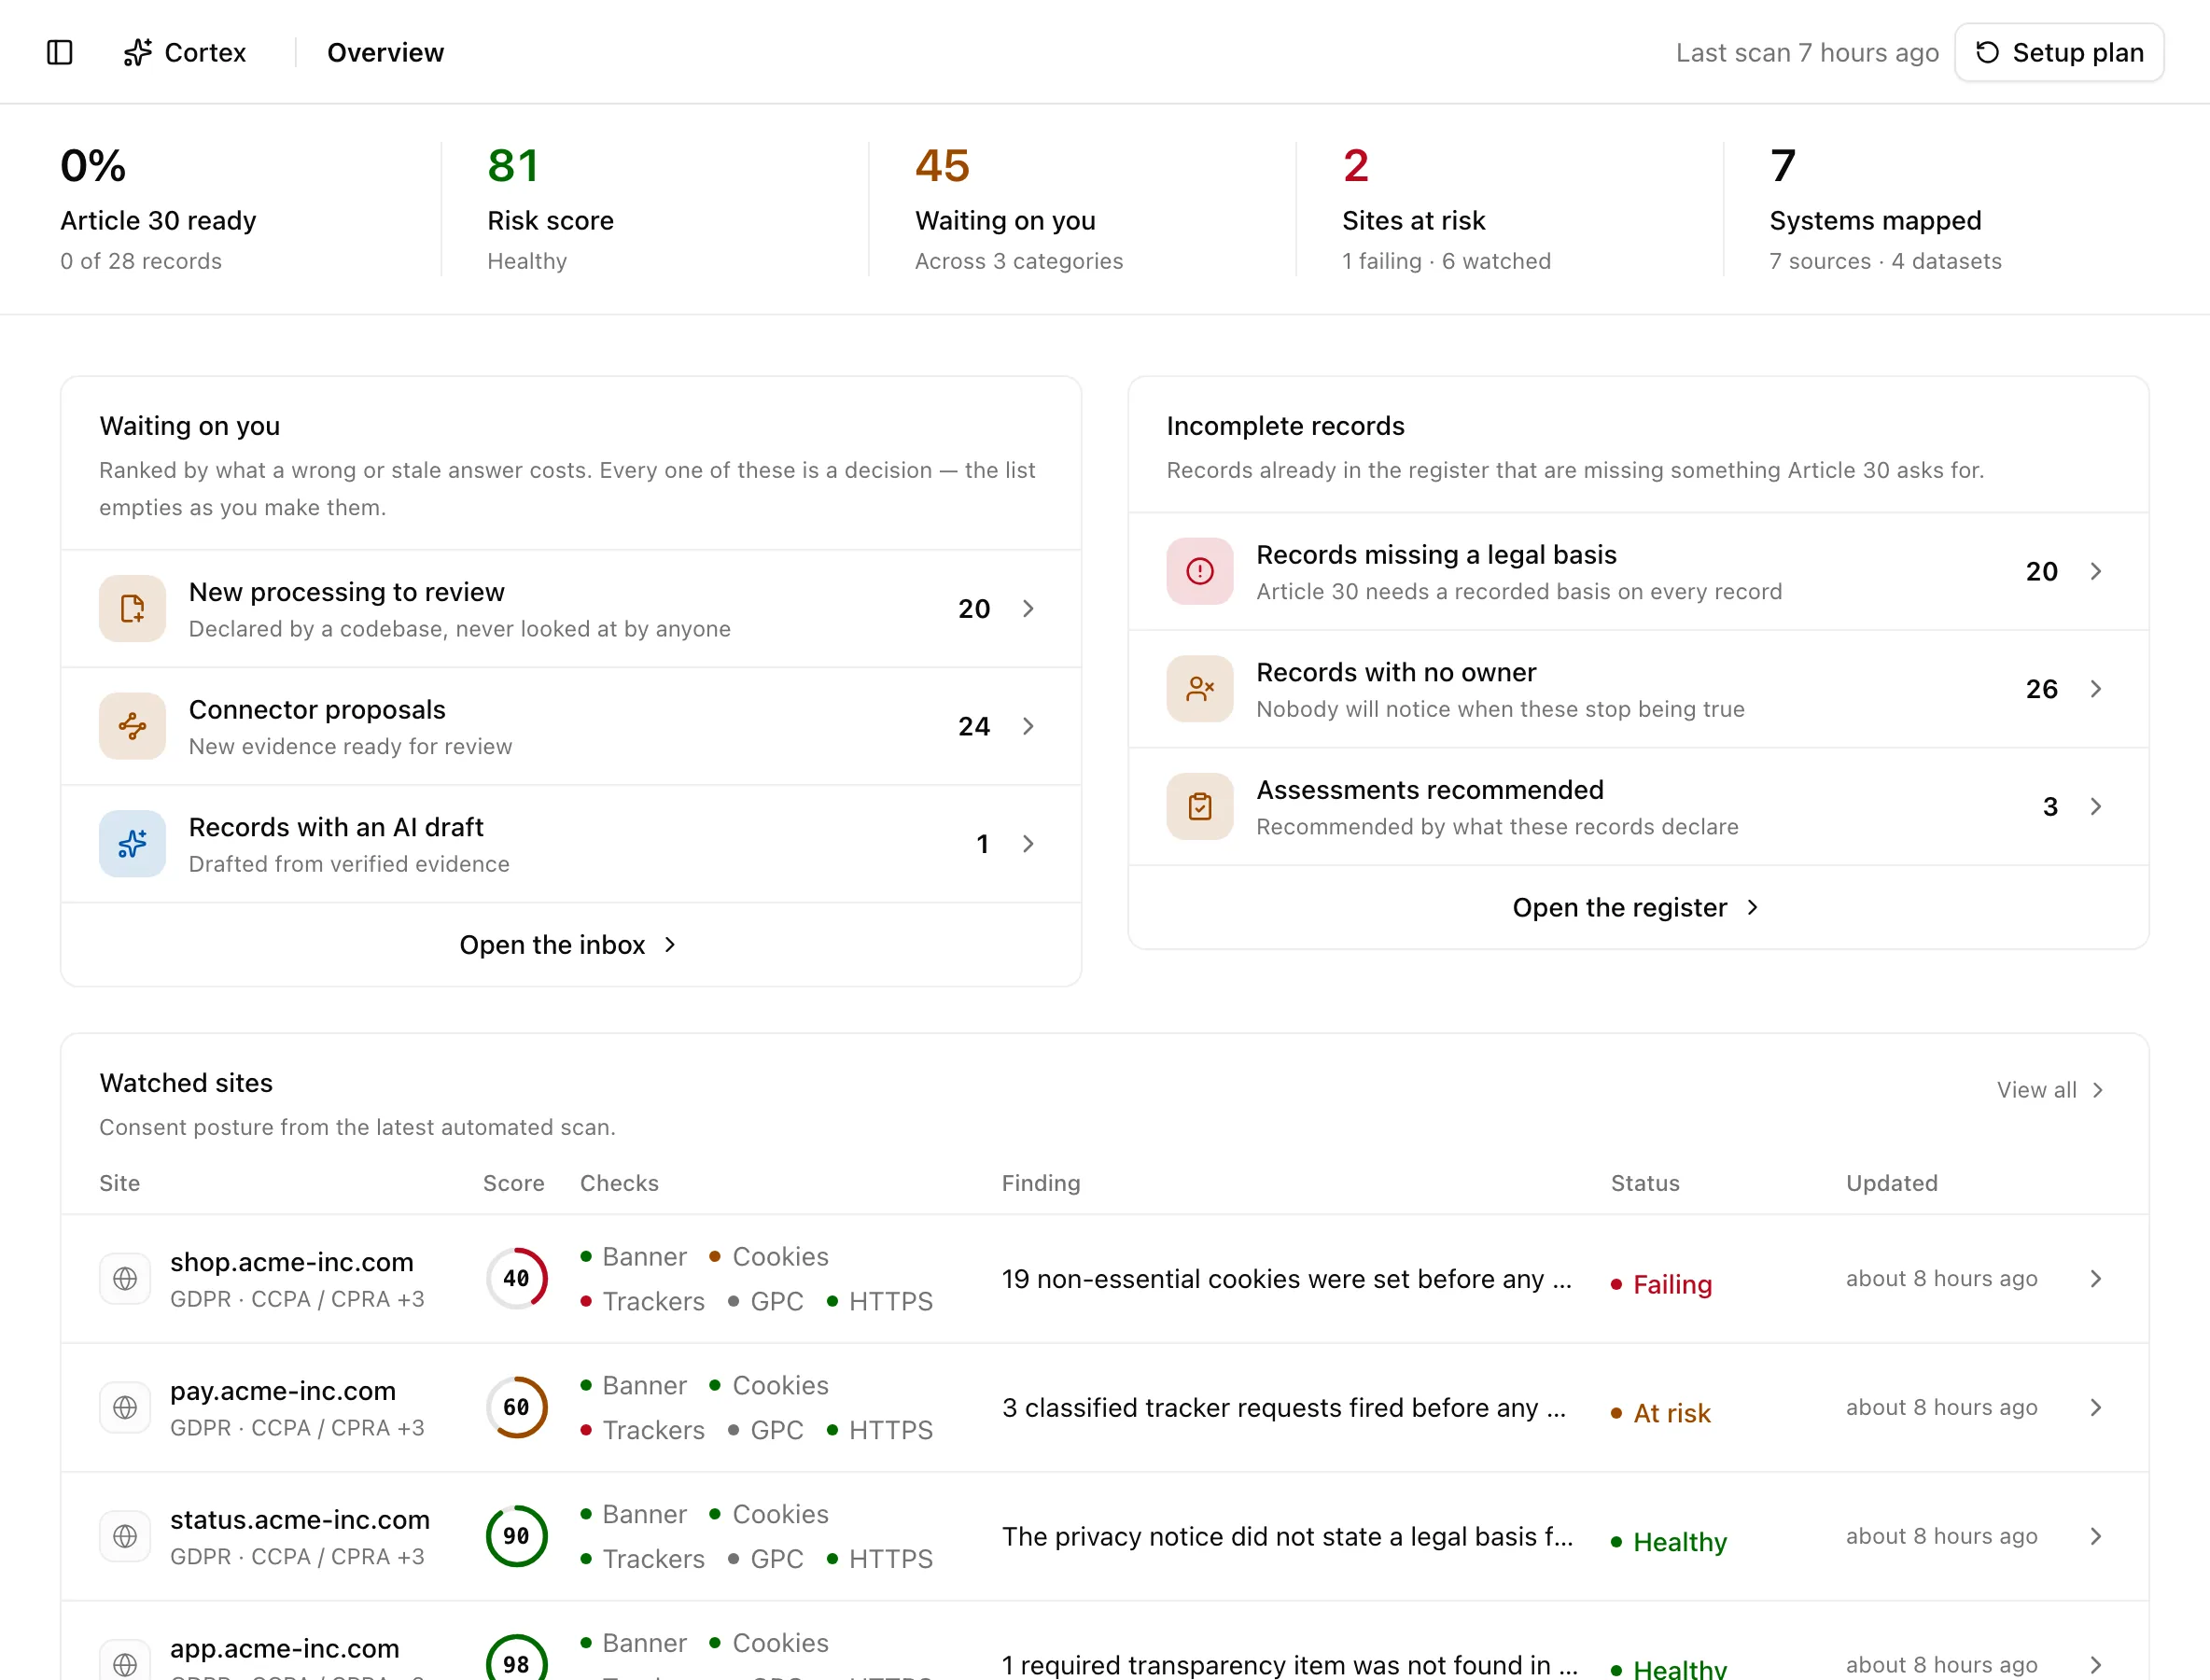Screen dimensions: 2210x1680
Task: Open the register link
Action: point(1636,907)
